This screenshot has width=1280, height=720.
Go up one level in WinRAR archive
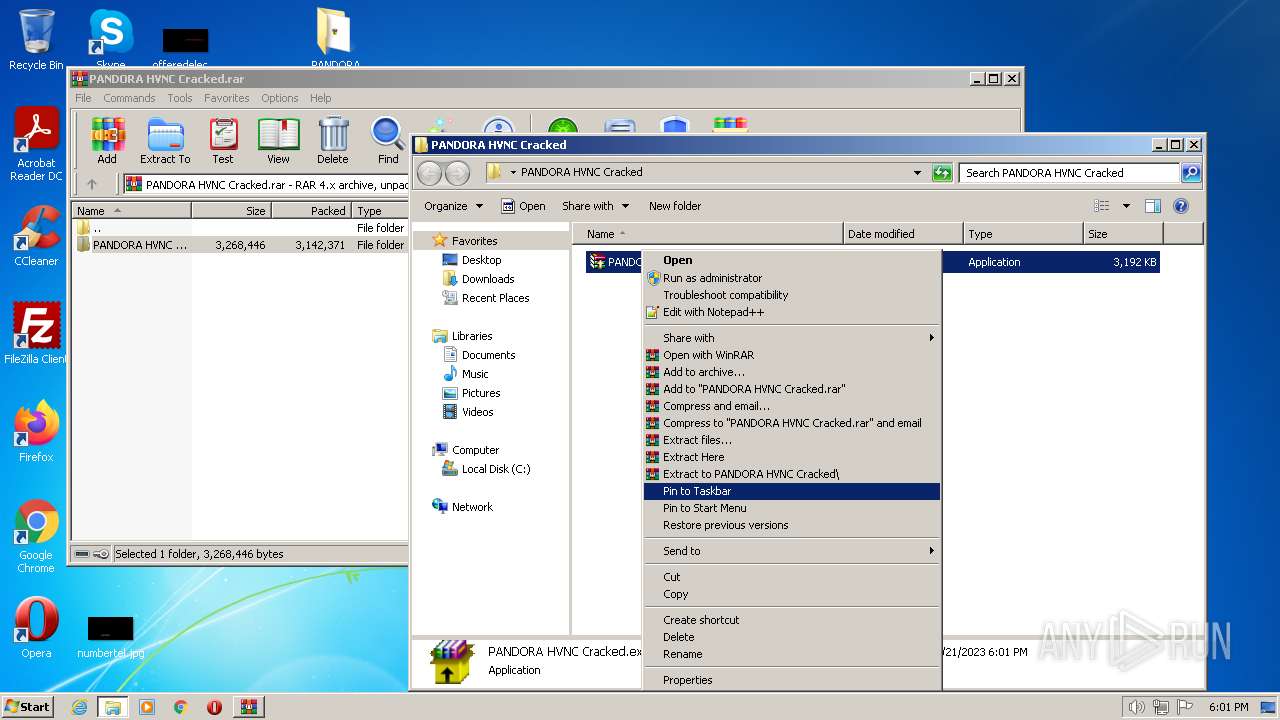pos(92,184)
